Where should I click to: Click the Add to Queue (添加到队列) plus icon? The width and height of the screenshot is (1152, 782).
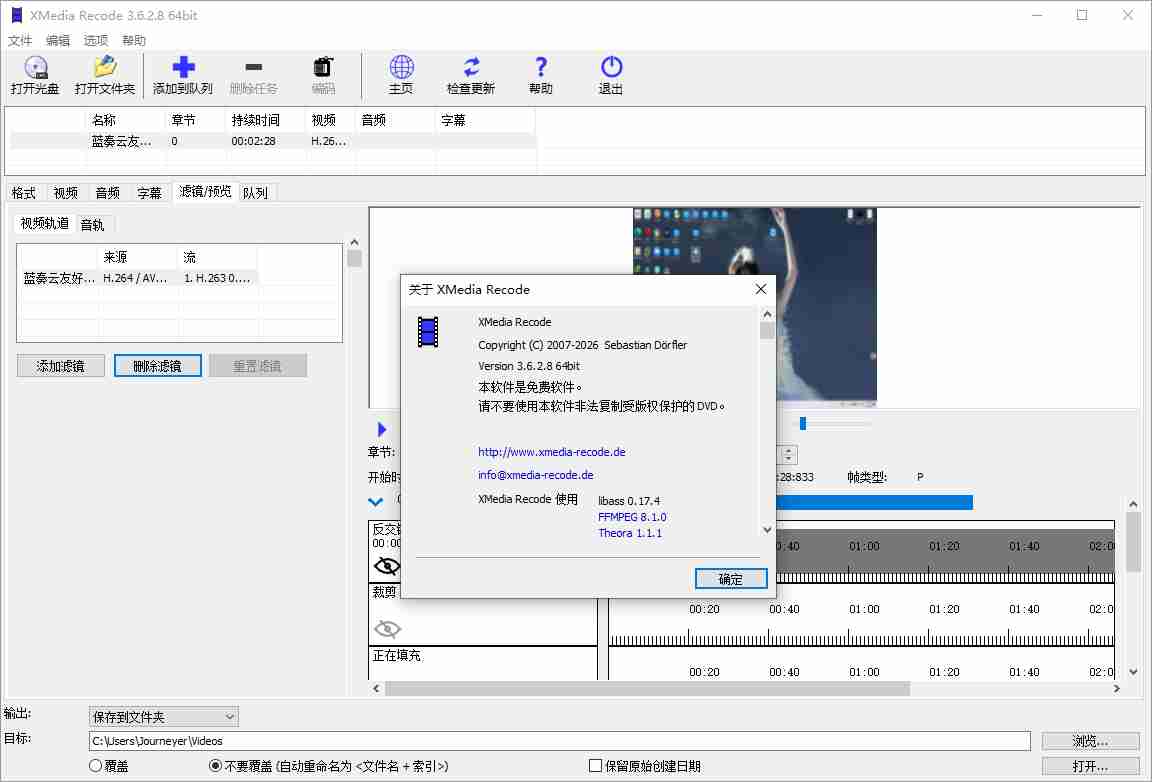[183, 68]
